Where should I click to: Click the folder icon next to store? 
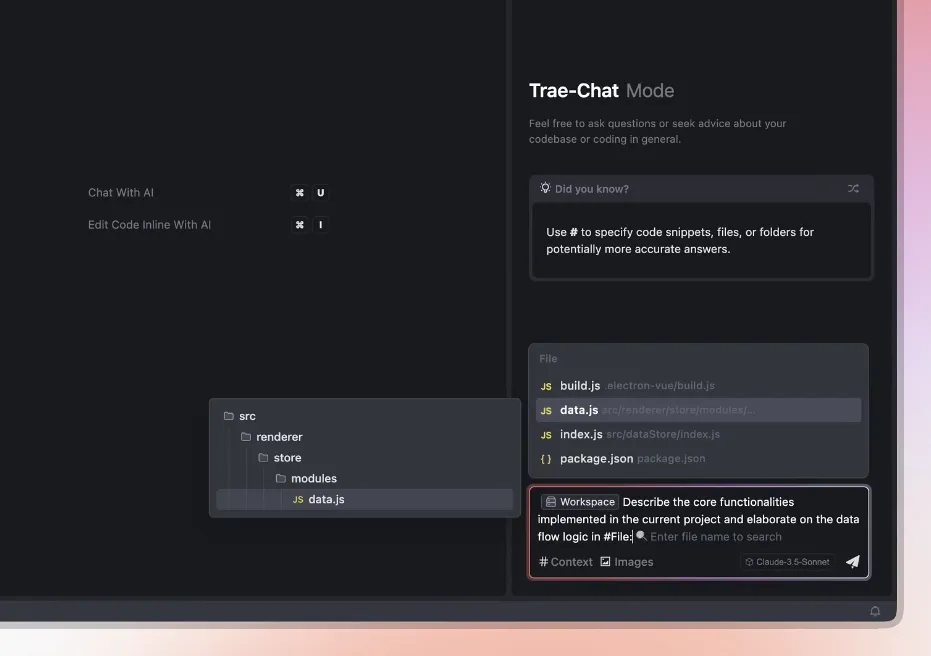click(x=263, y=457)
